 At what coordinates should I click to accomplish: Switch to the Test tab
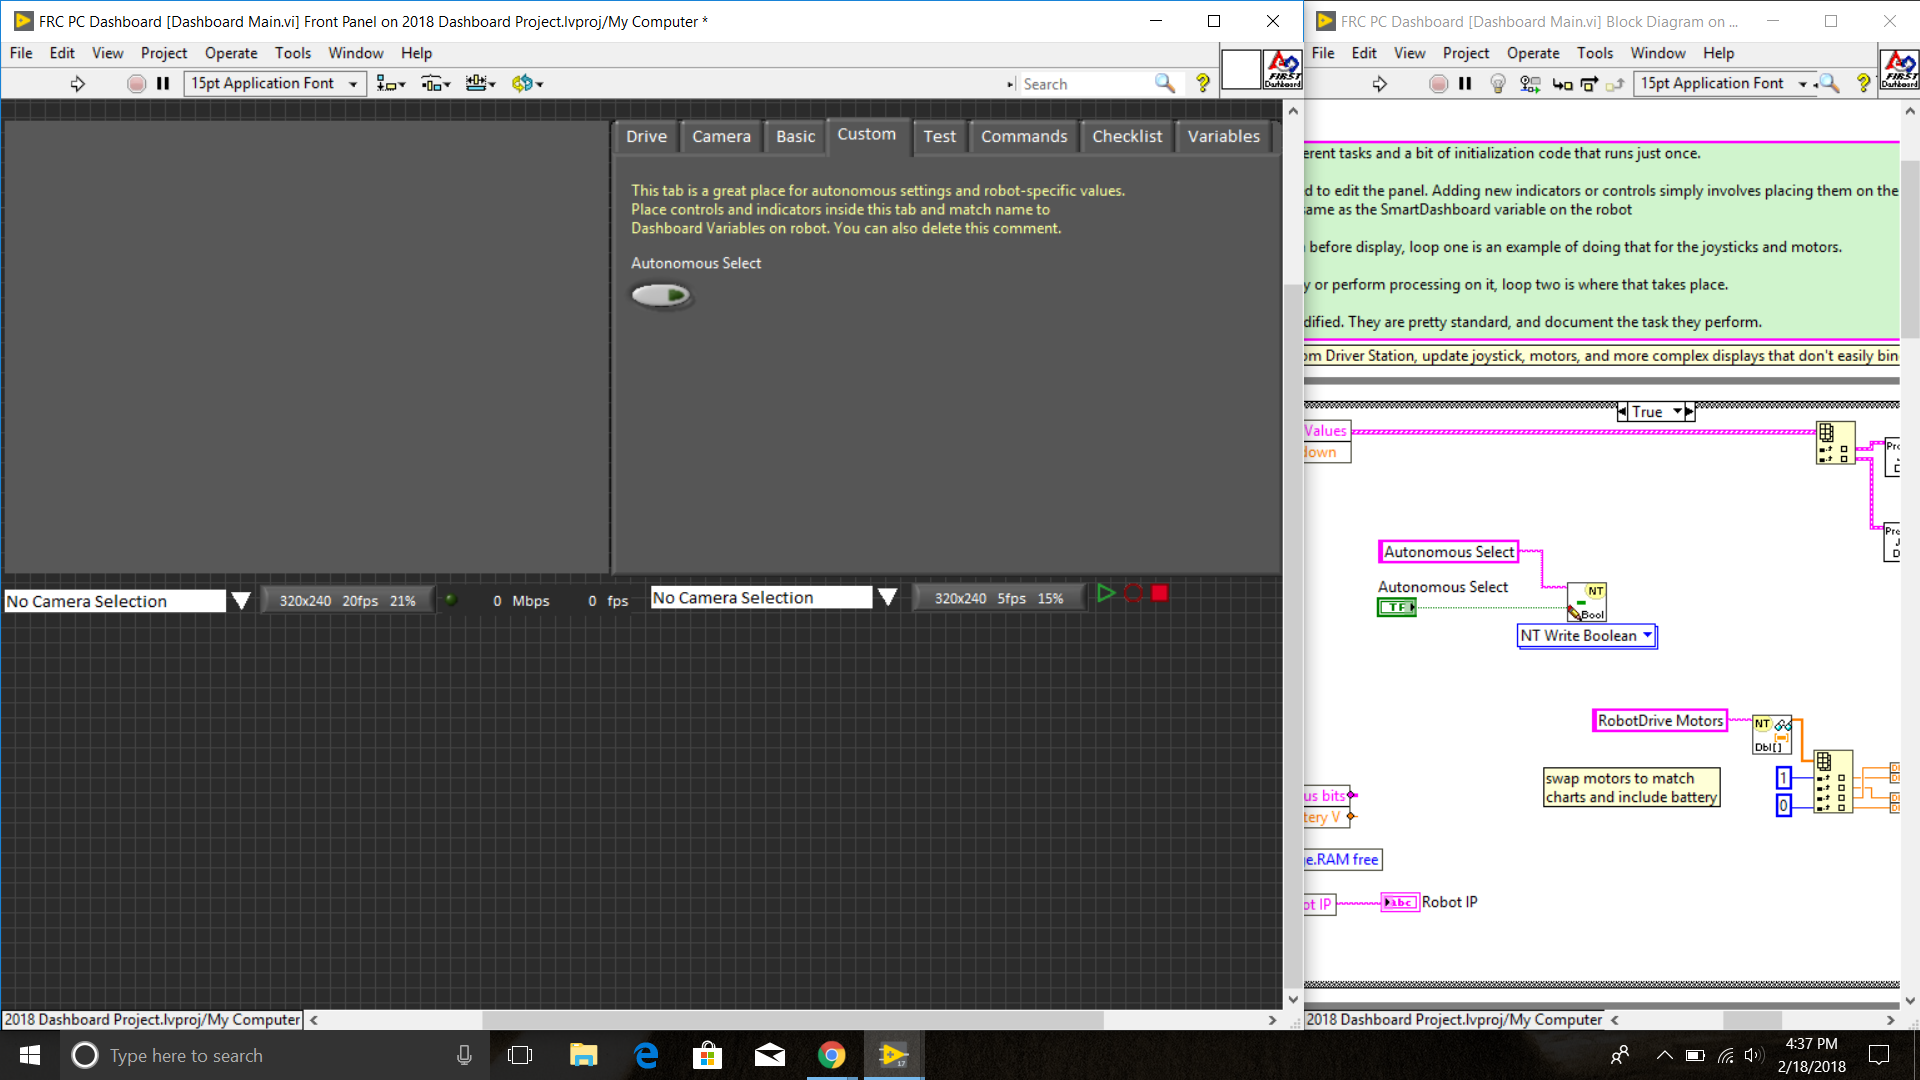939,137
